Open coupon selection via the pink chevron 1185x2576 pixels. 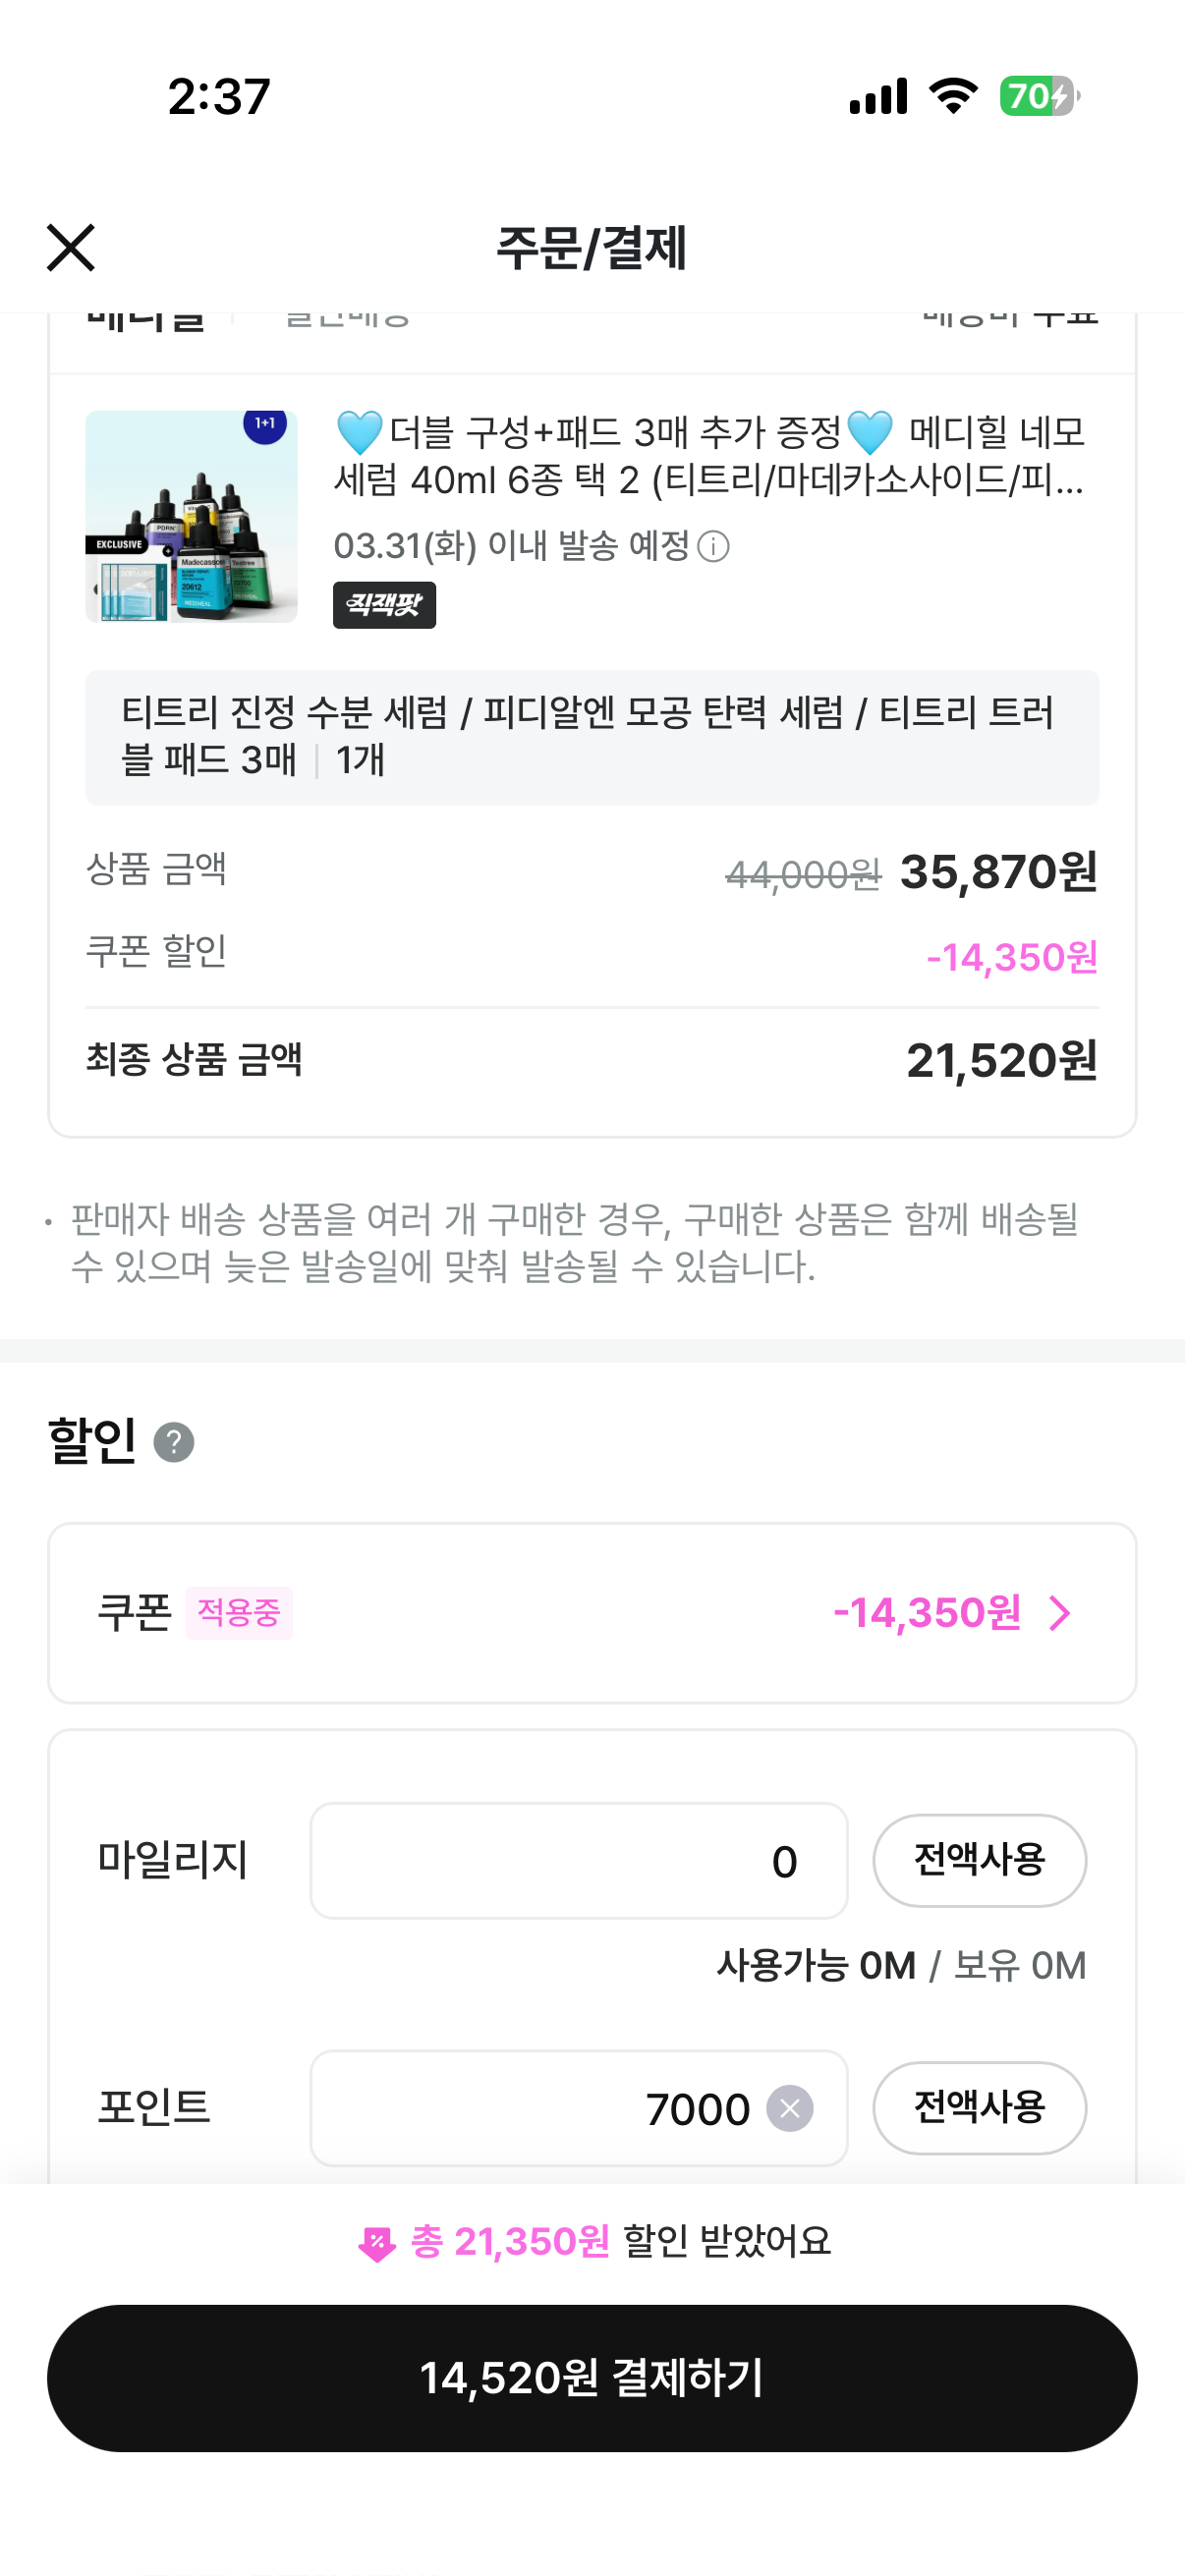(x=1060, y=1612)
